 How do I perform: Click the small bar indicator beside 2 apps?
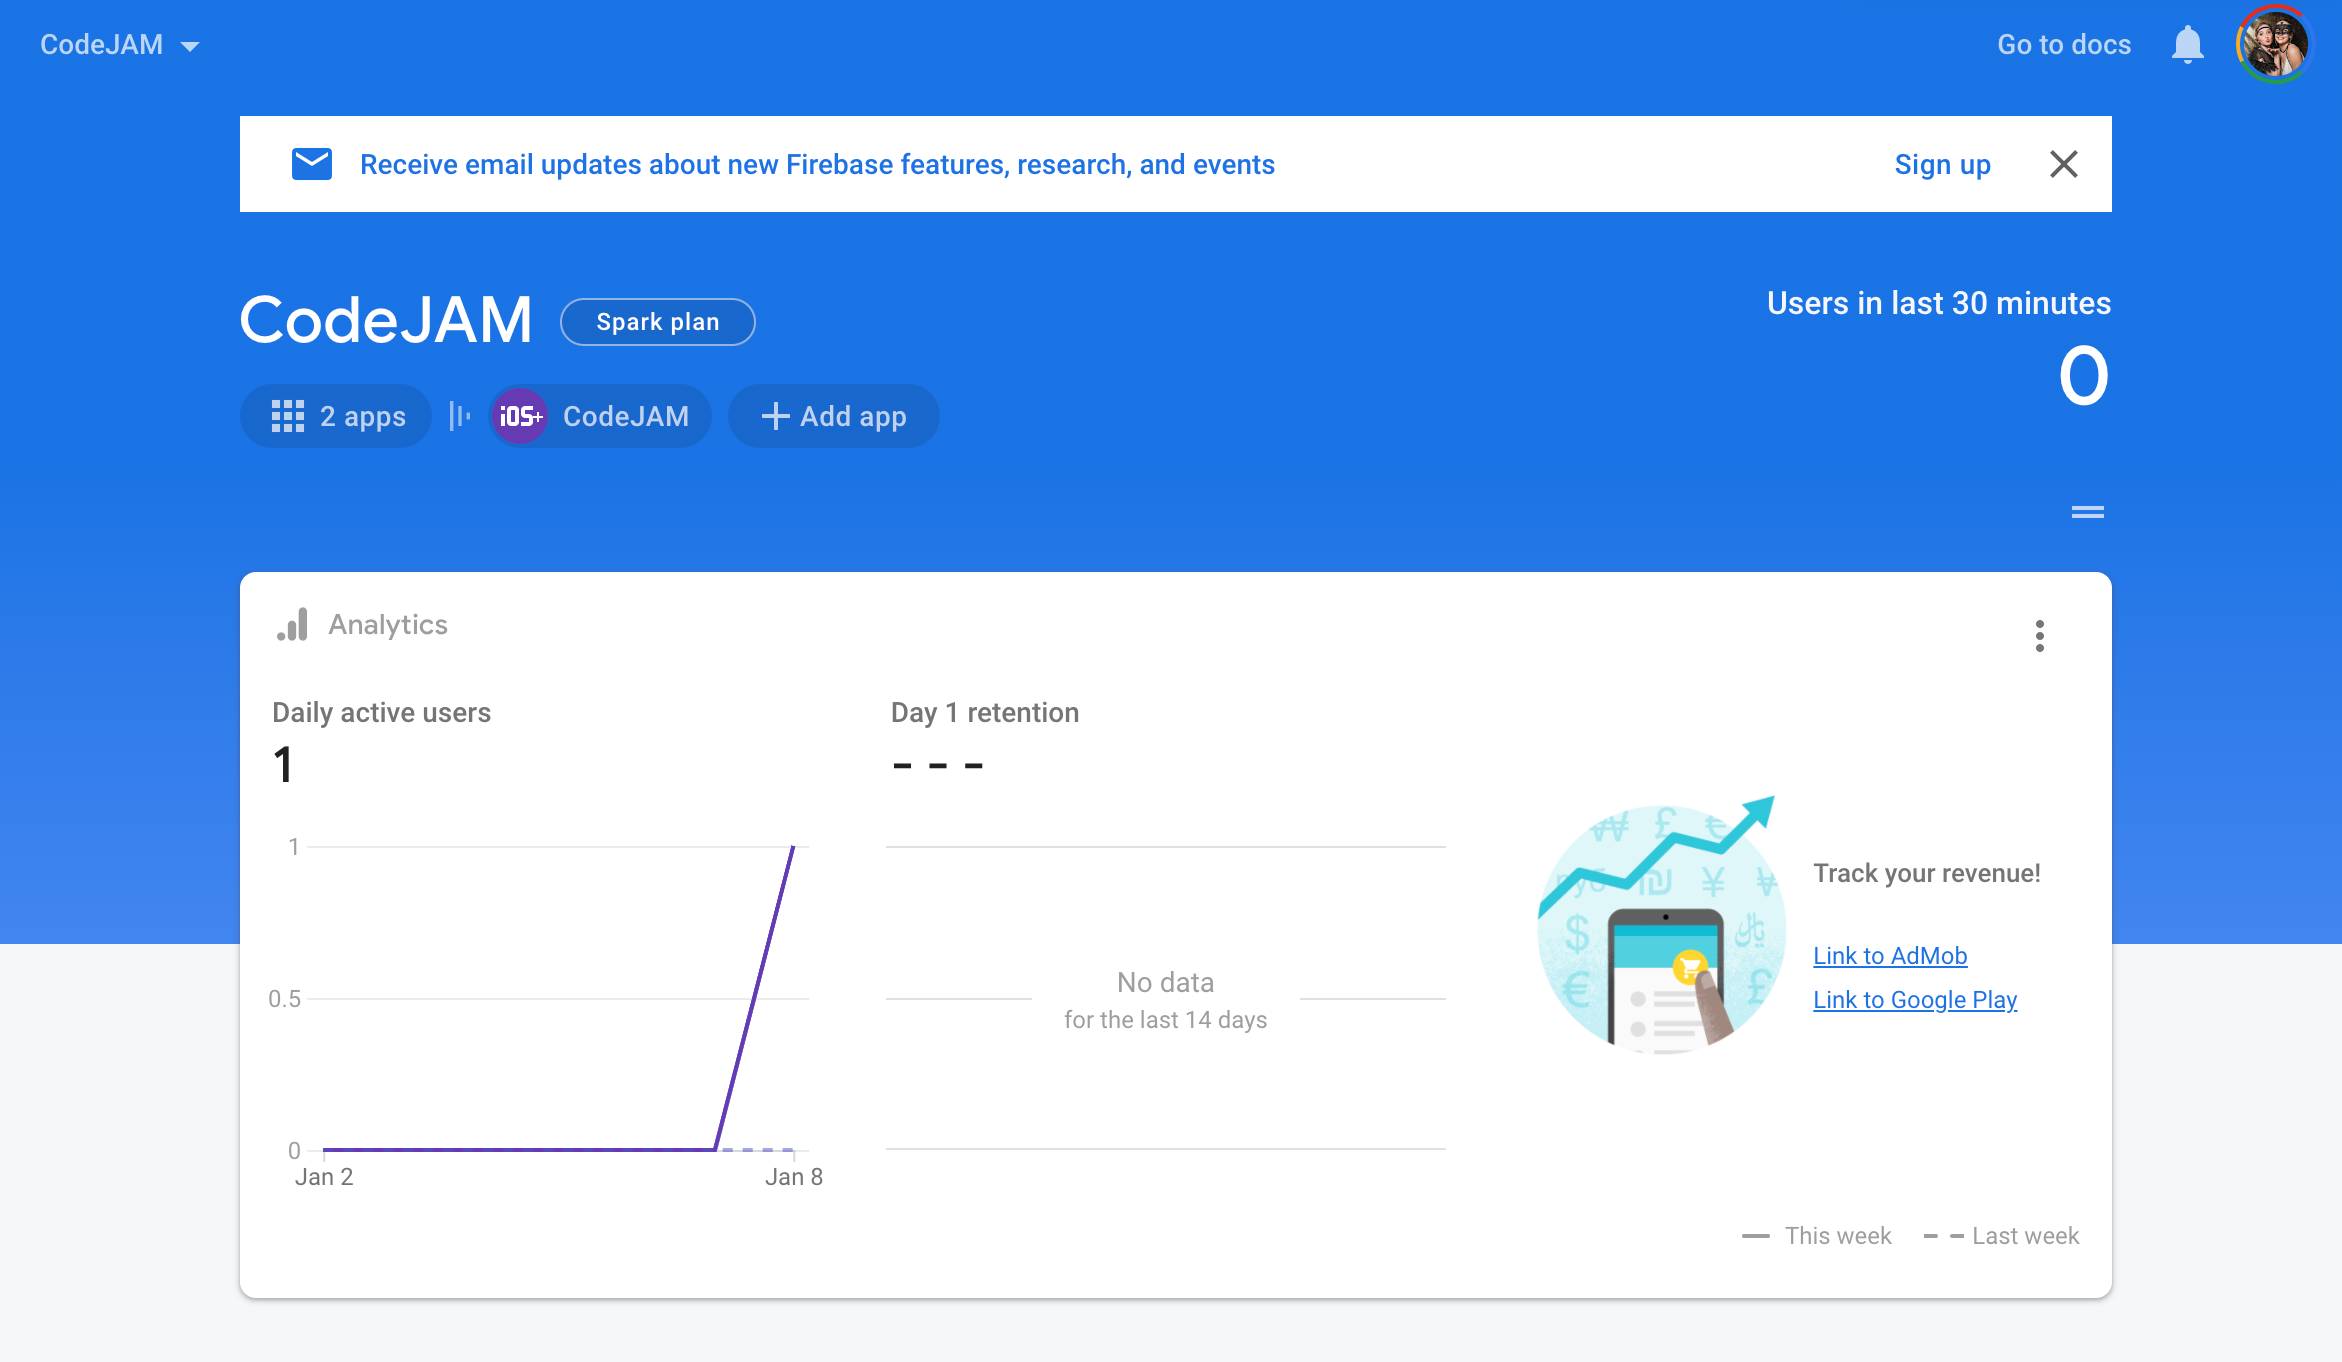coord(459,416)
